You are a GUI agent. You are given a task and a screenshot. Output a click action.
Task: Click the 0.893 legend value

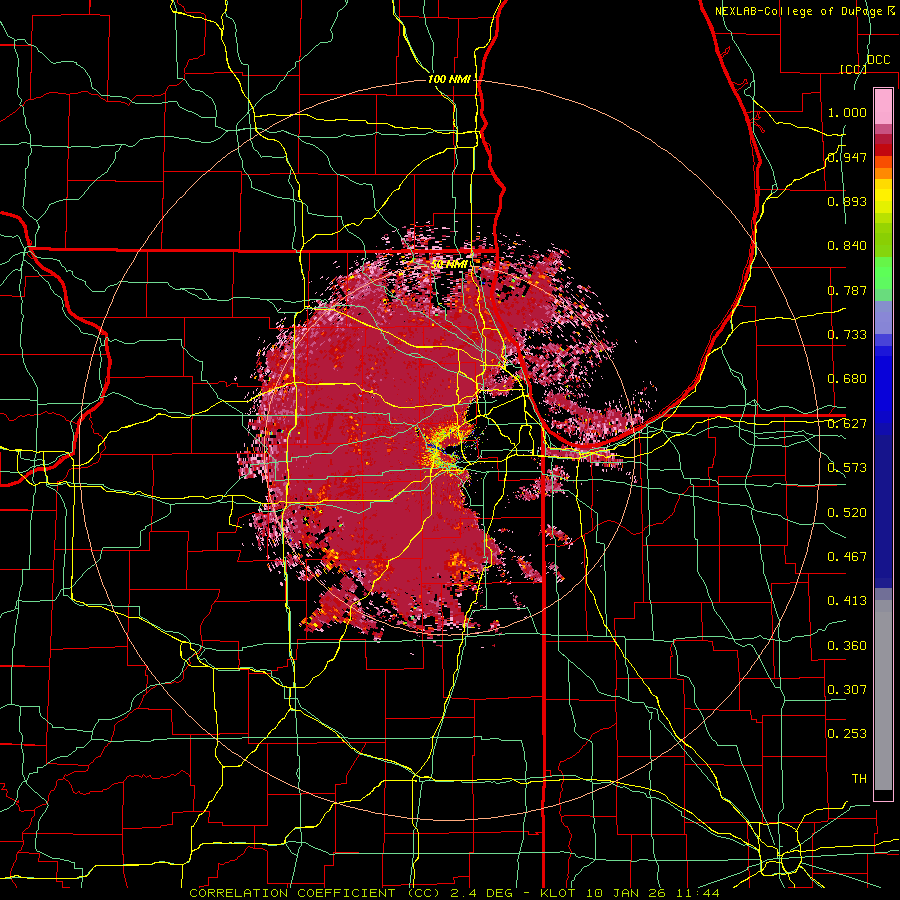(x=847, y=201)
